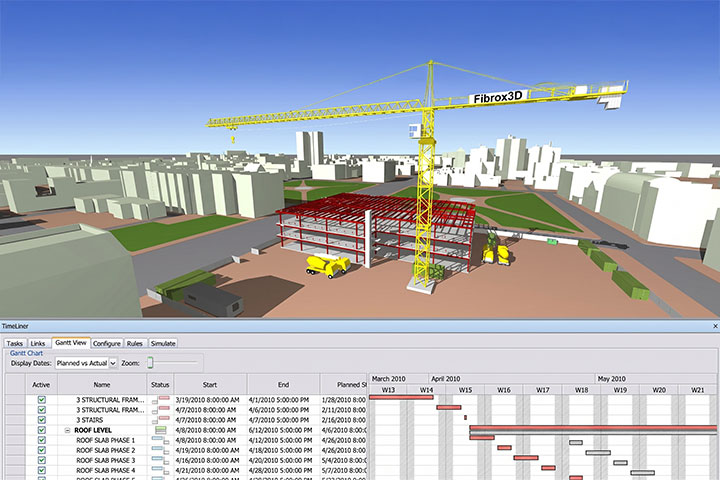This screenshot has height=480, width=720.
Task: Sort by the Start column header
Action: (210, 384)
